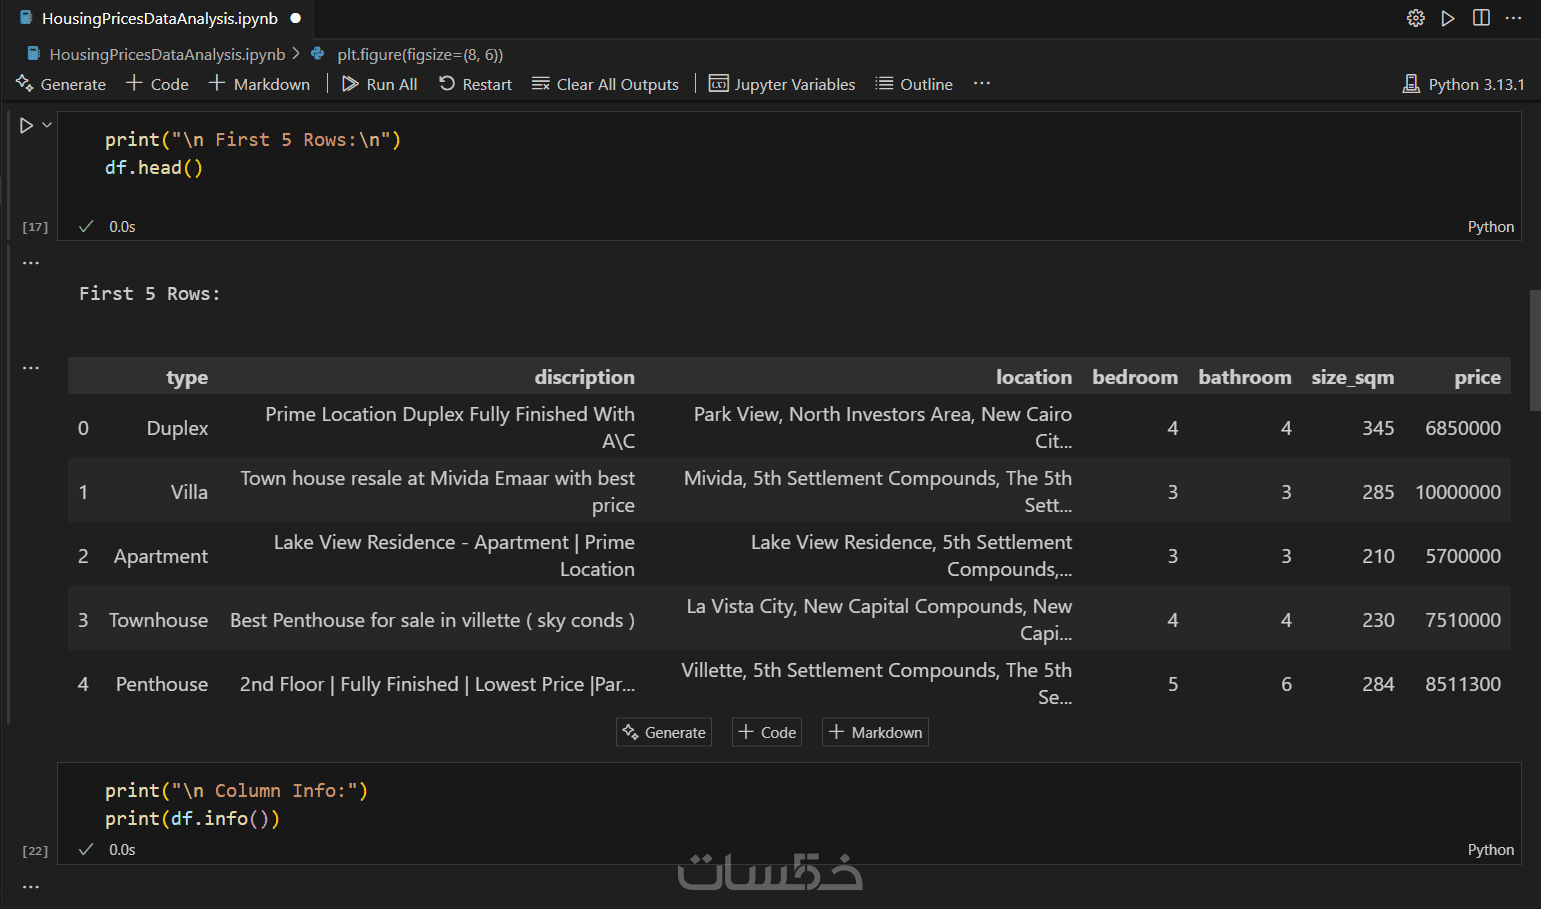This screenshot has width=1541, height=909.
Task: Click the 'La Vista City, New Capital Compounds' location
Action: coord(879,619)
